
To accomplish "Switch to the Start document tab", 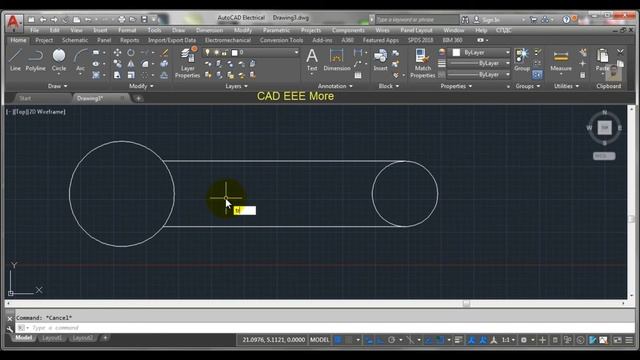I will pos(25,98).
